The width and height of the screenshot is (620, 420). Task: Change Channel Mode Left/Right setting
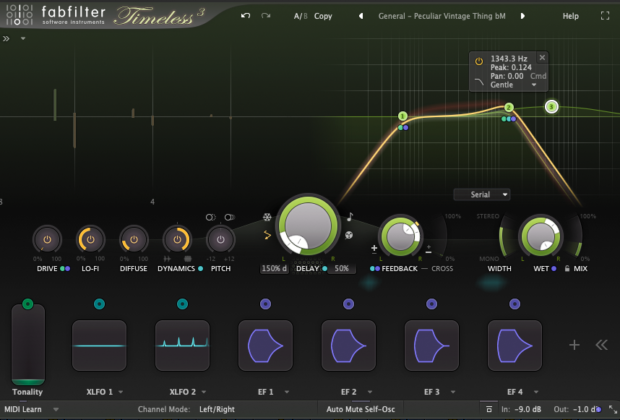point(217,409)
